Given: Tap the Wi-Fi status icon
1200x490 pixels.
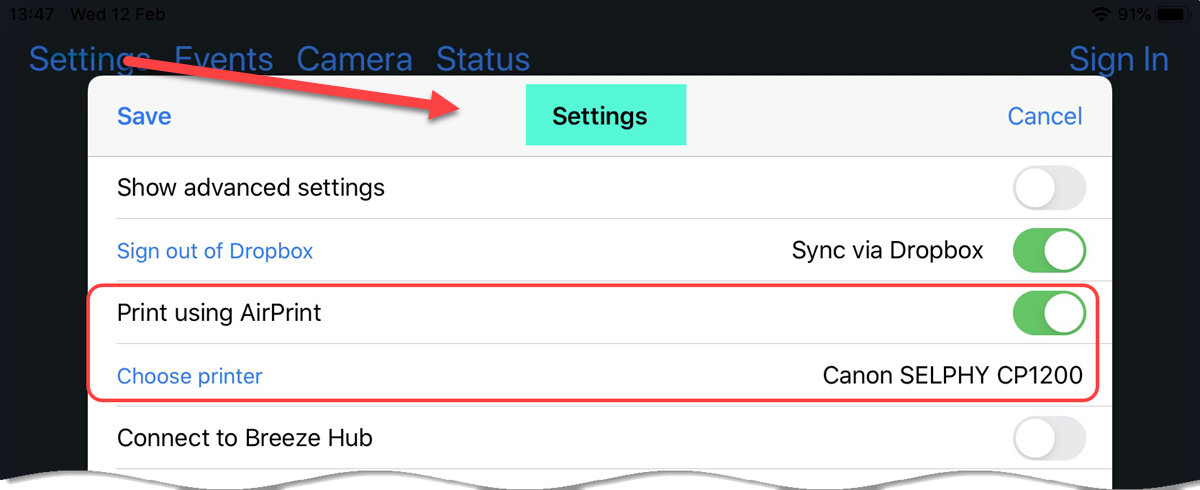Looking at the screenshot, I should pos(1101,15).
